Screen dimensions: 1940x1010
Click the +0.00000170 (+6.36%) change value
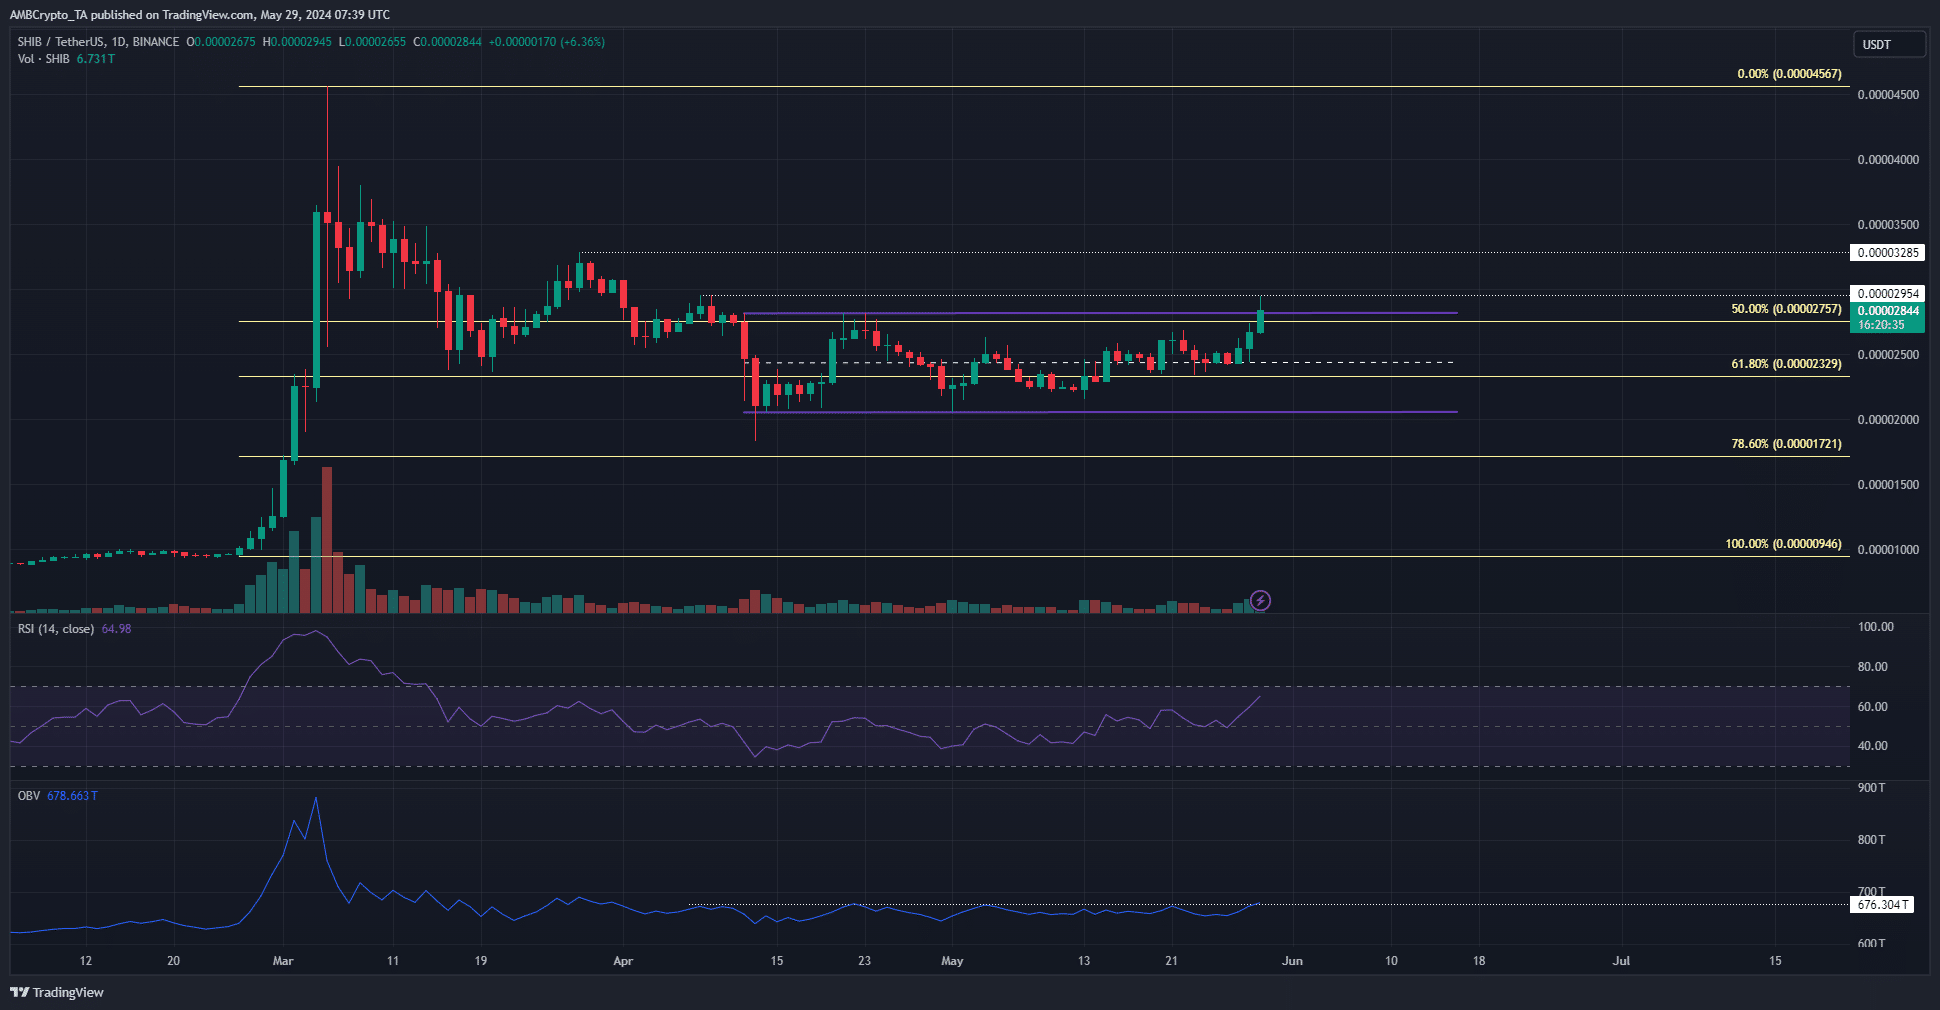546,42
